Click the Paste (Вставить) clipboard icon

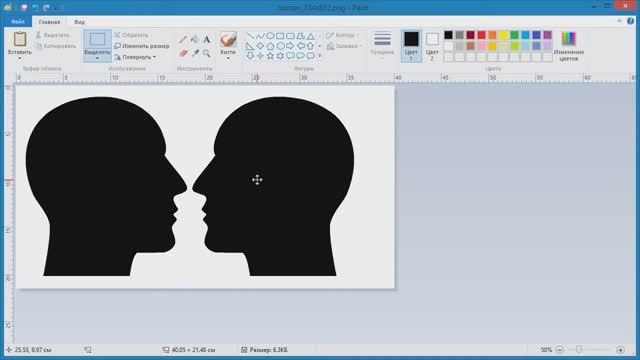pyautogui.click(x=20, y=39)
